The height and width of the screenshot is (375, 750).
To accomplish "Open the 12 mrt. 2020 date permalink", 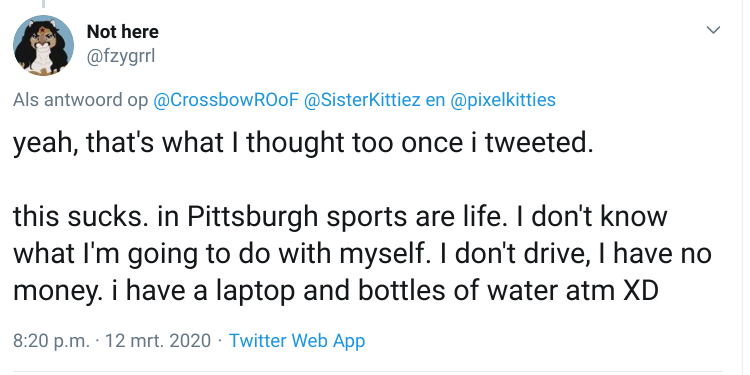I will click(x=157, y=341).
